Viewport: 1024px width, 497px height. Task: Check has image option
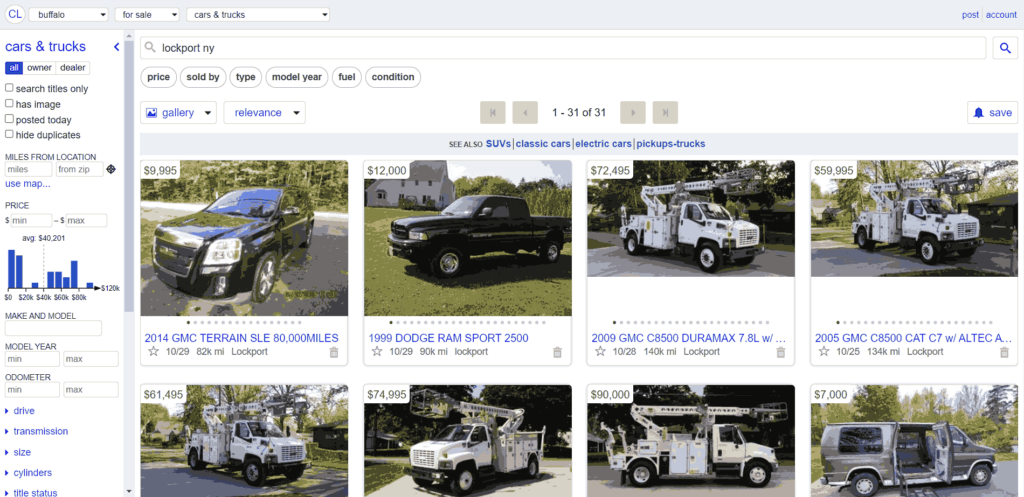(9, 103)
